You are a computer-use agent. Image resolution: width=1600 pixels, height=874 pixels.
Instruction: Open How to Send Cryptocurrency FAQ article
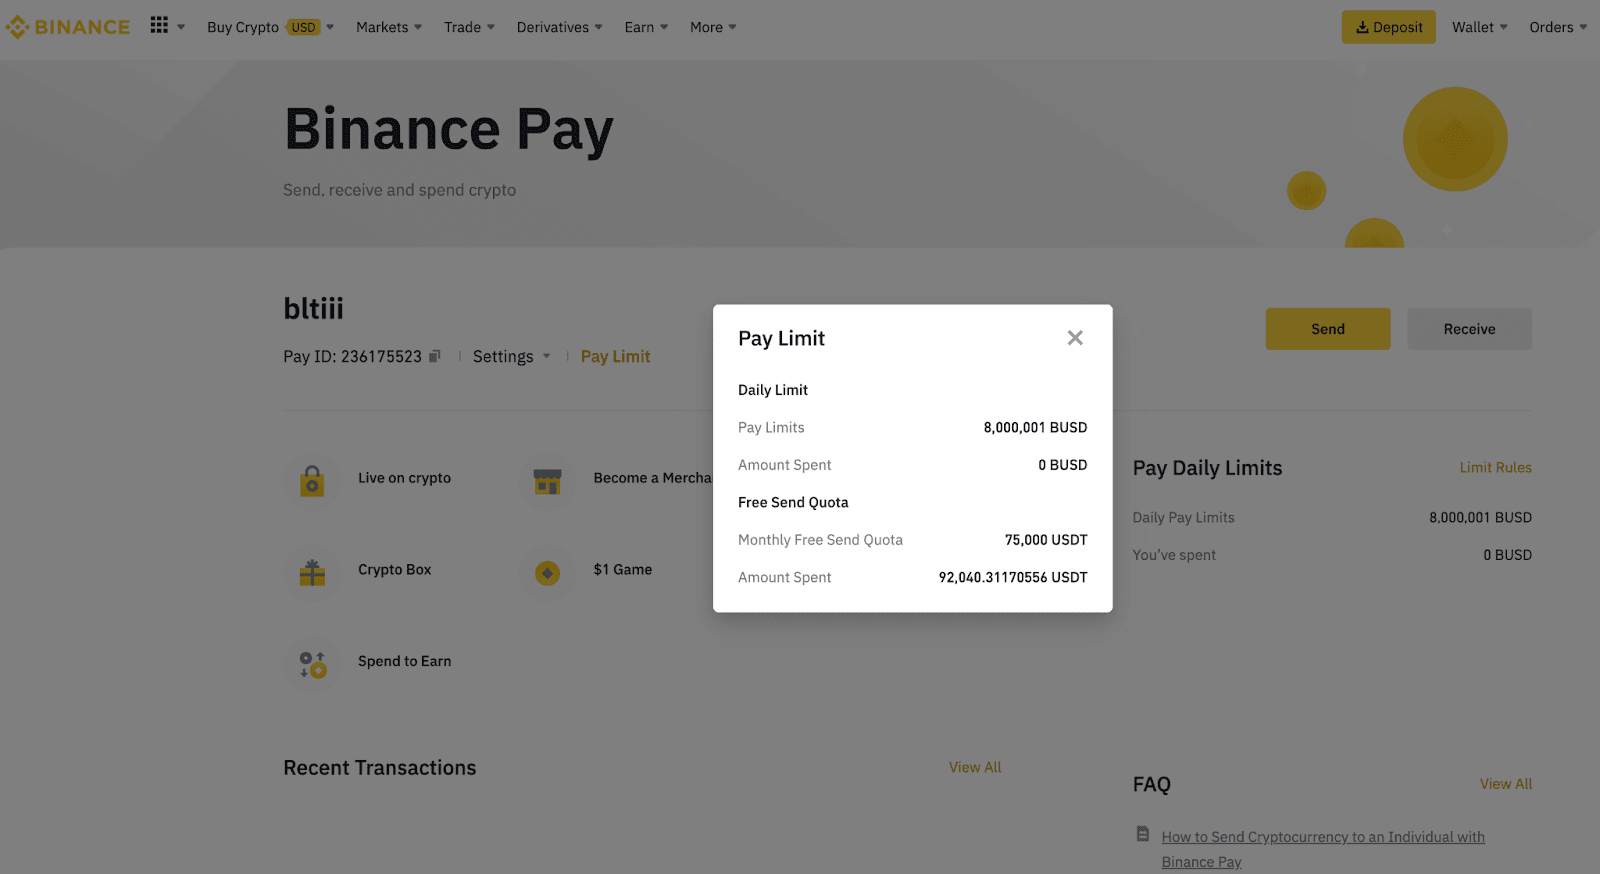pos(1323,849)
